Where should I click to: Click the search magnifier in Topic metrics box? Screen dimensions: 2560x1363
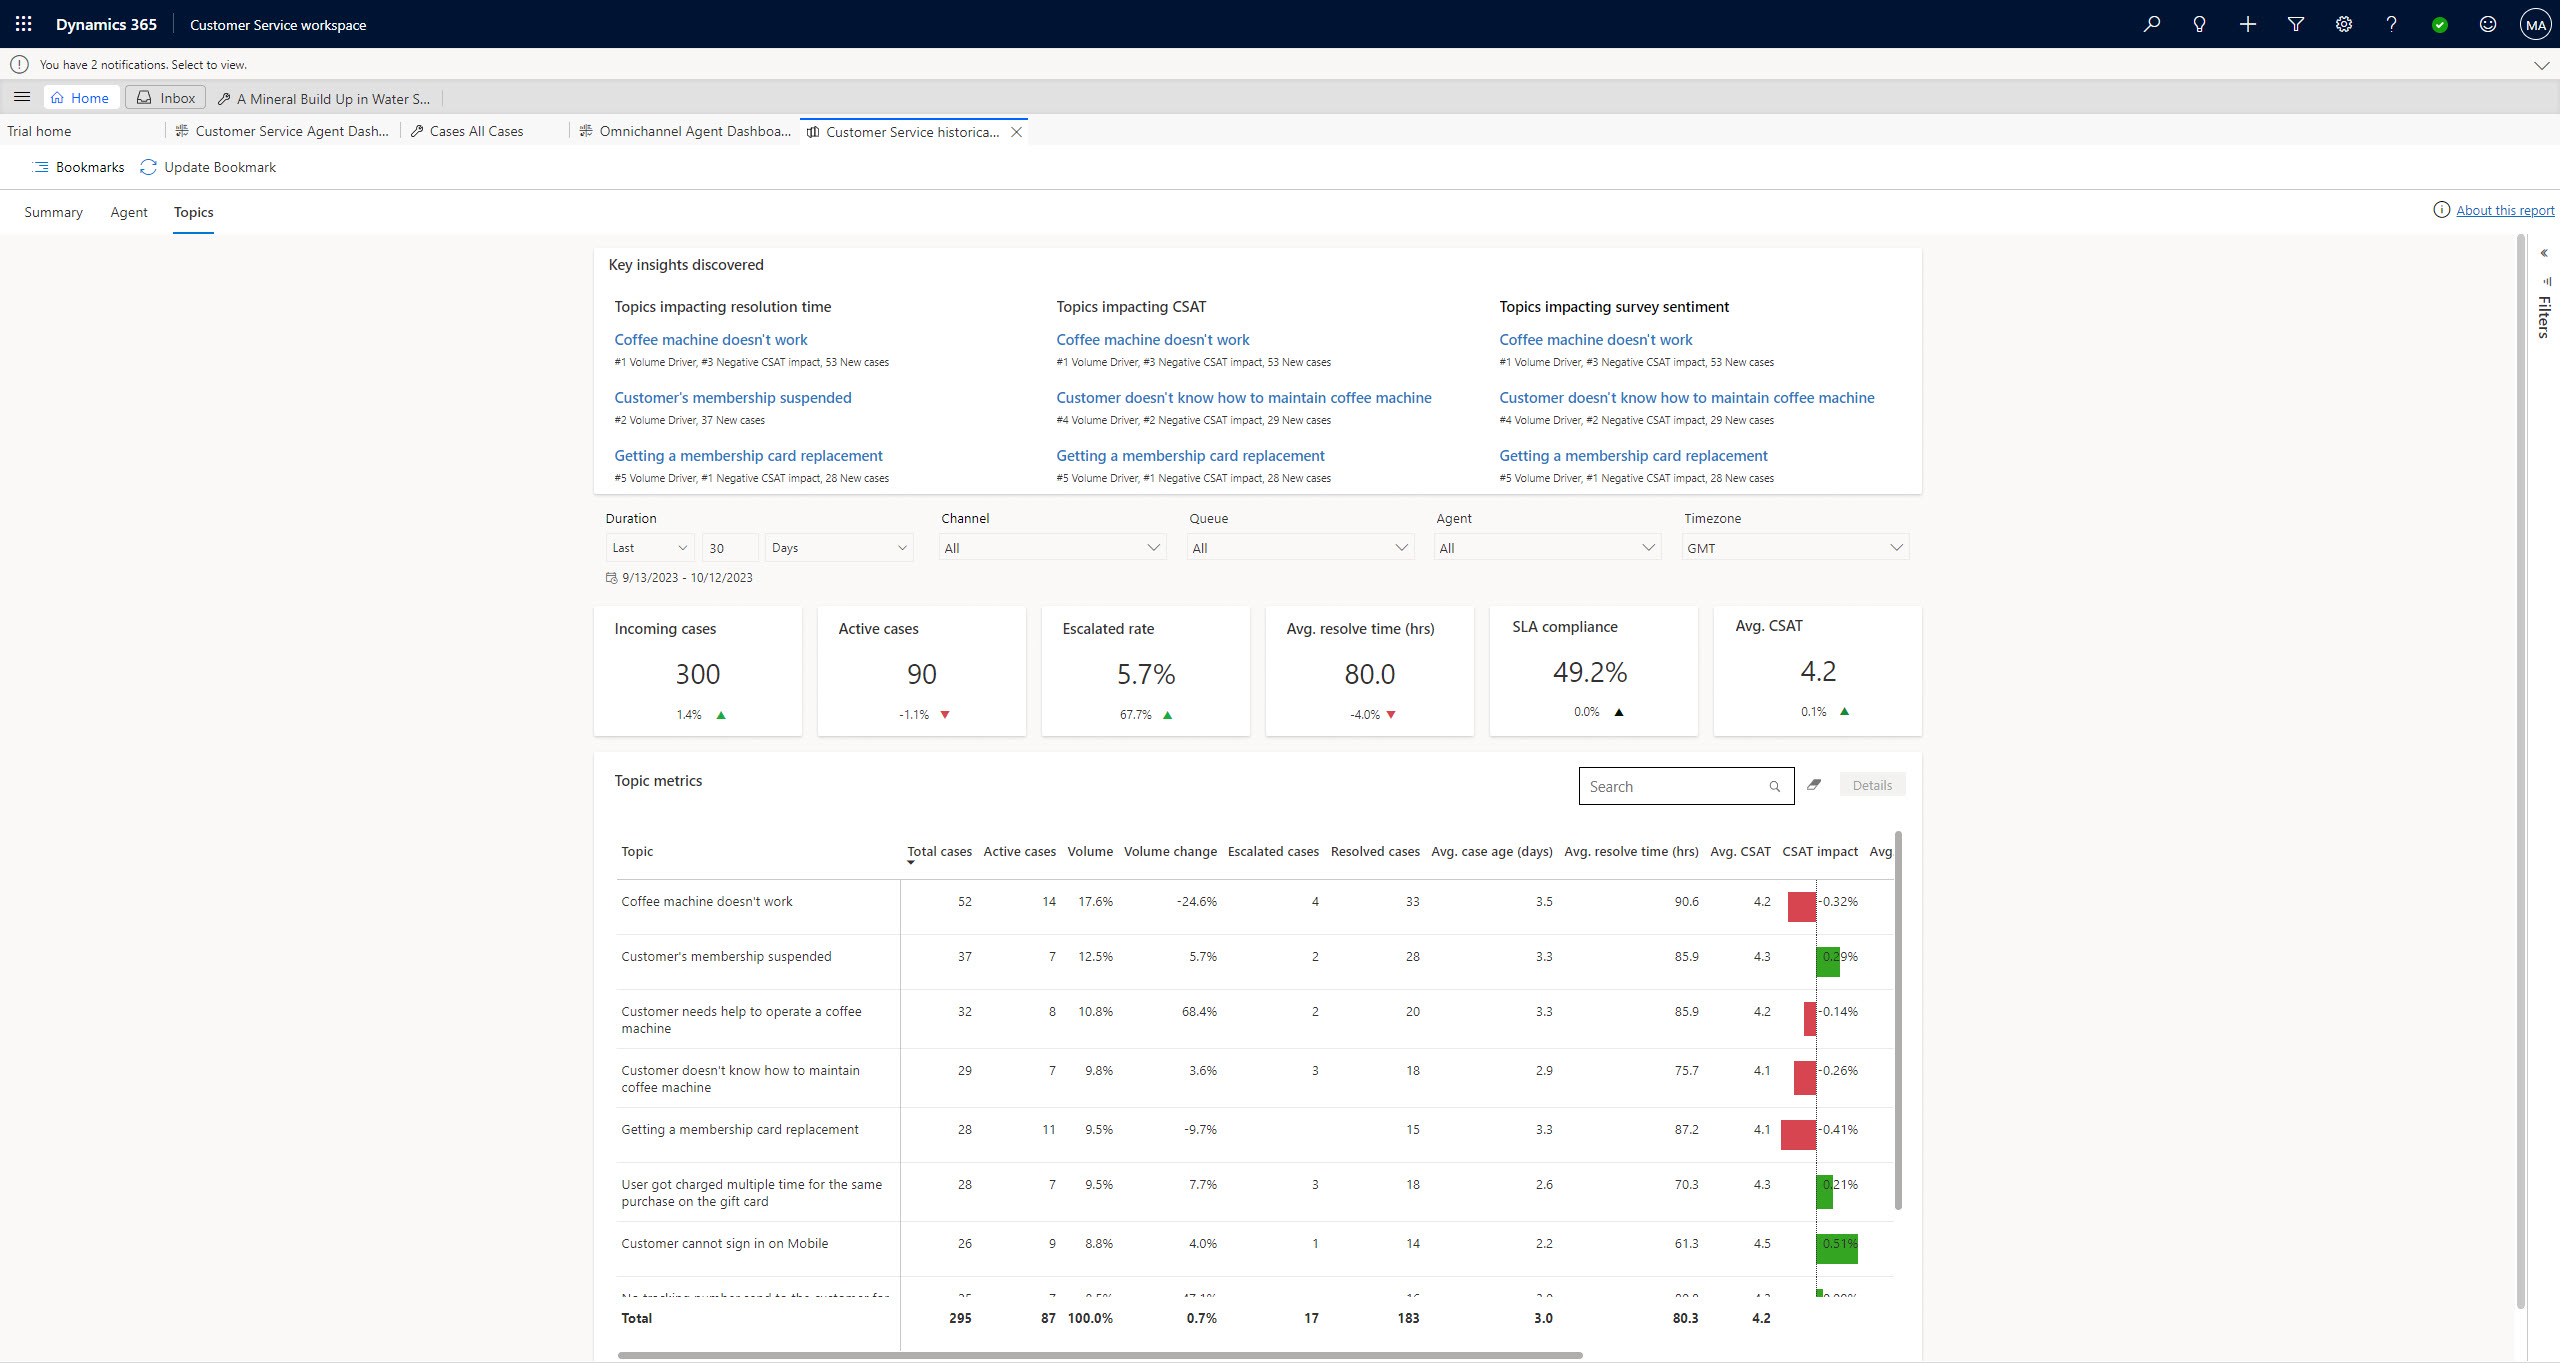[1774, 787]
